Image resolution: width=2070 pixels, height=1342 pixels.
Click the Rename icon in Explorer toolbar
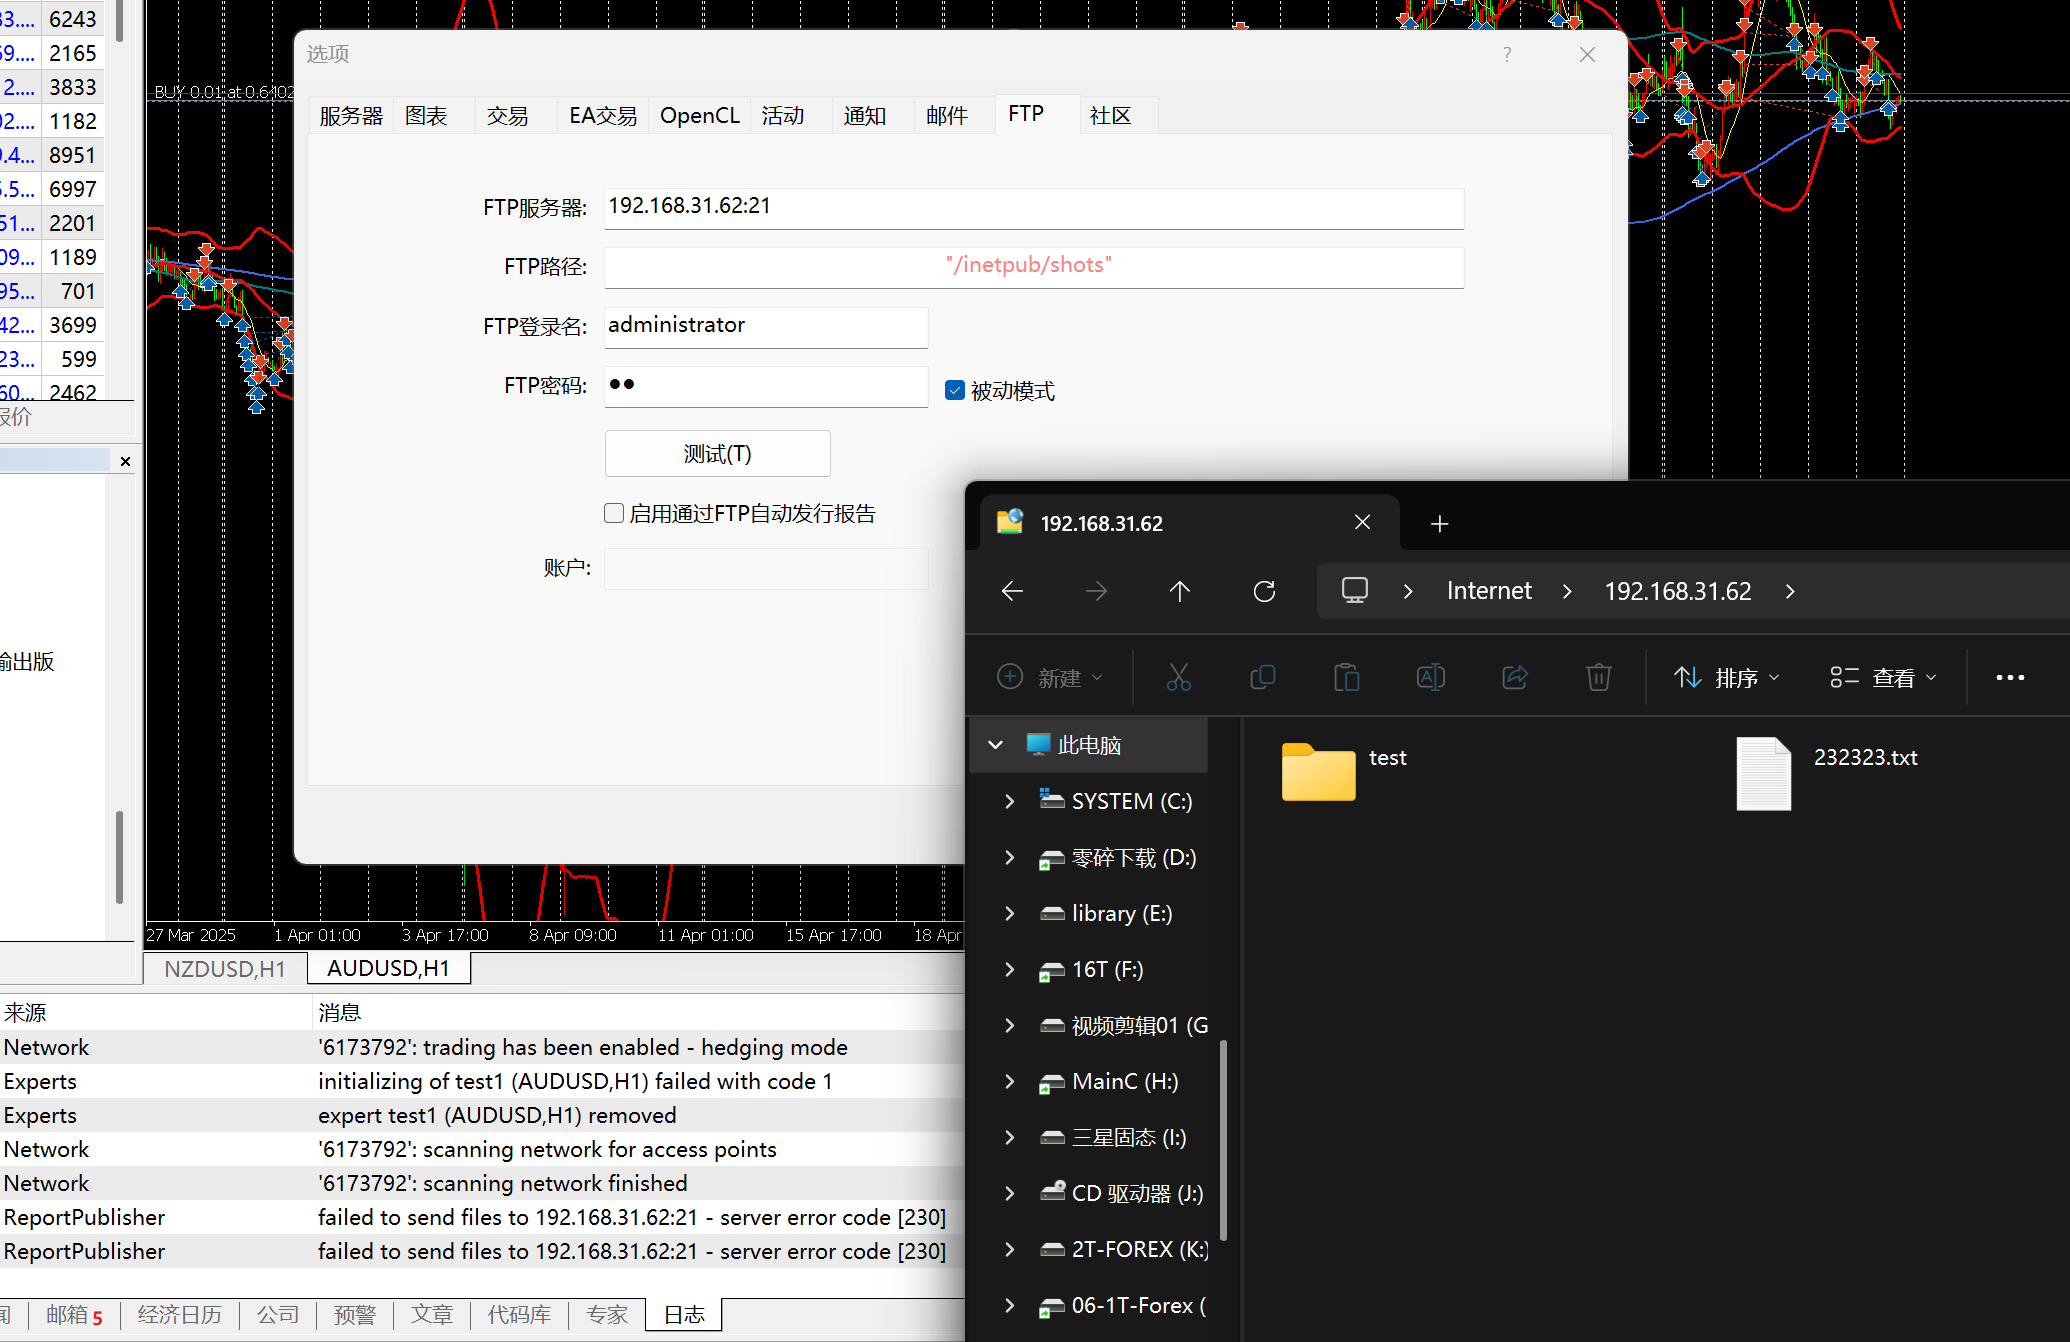click(x=1430, y=678)
